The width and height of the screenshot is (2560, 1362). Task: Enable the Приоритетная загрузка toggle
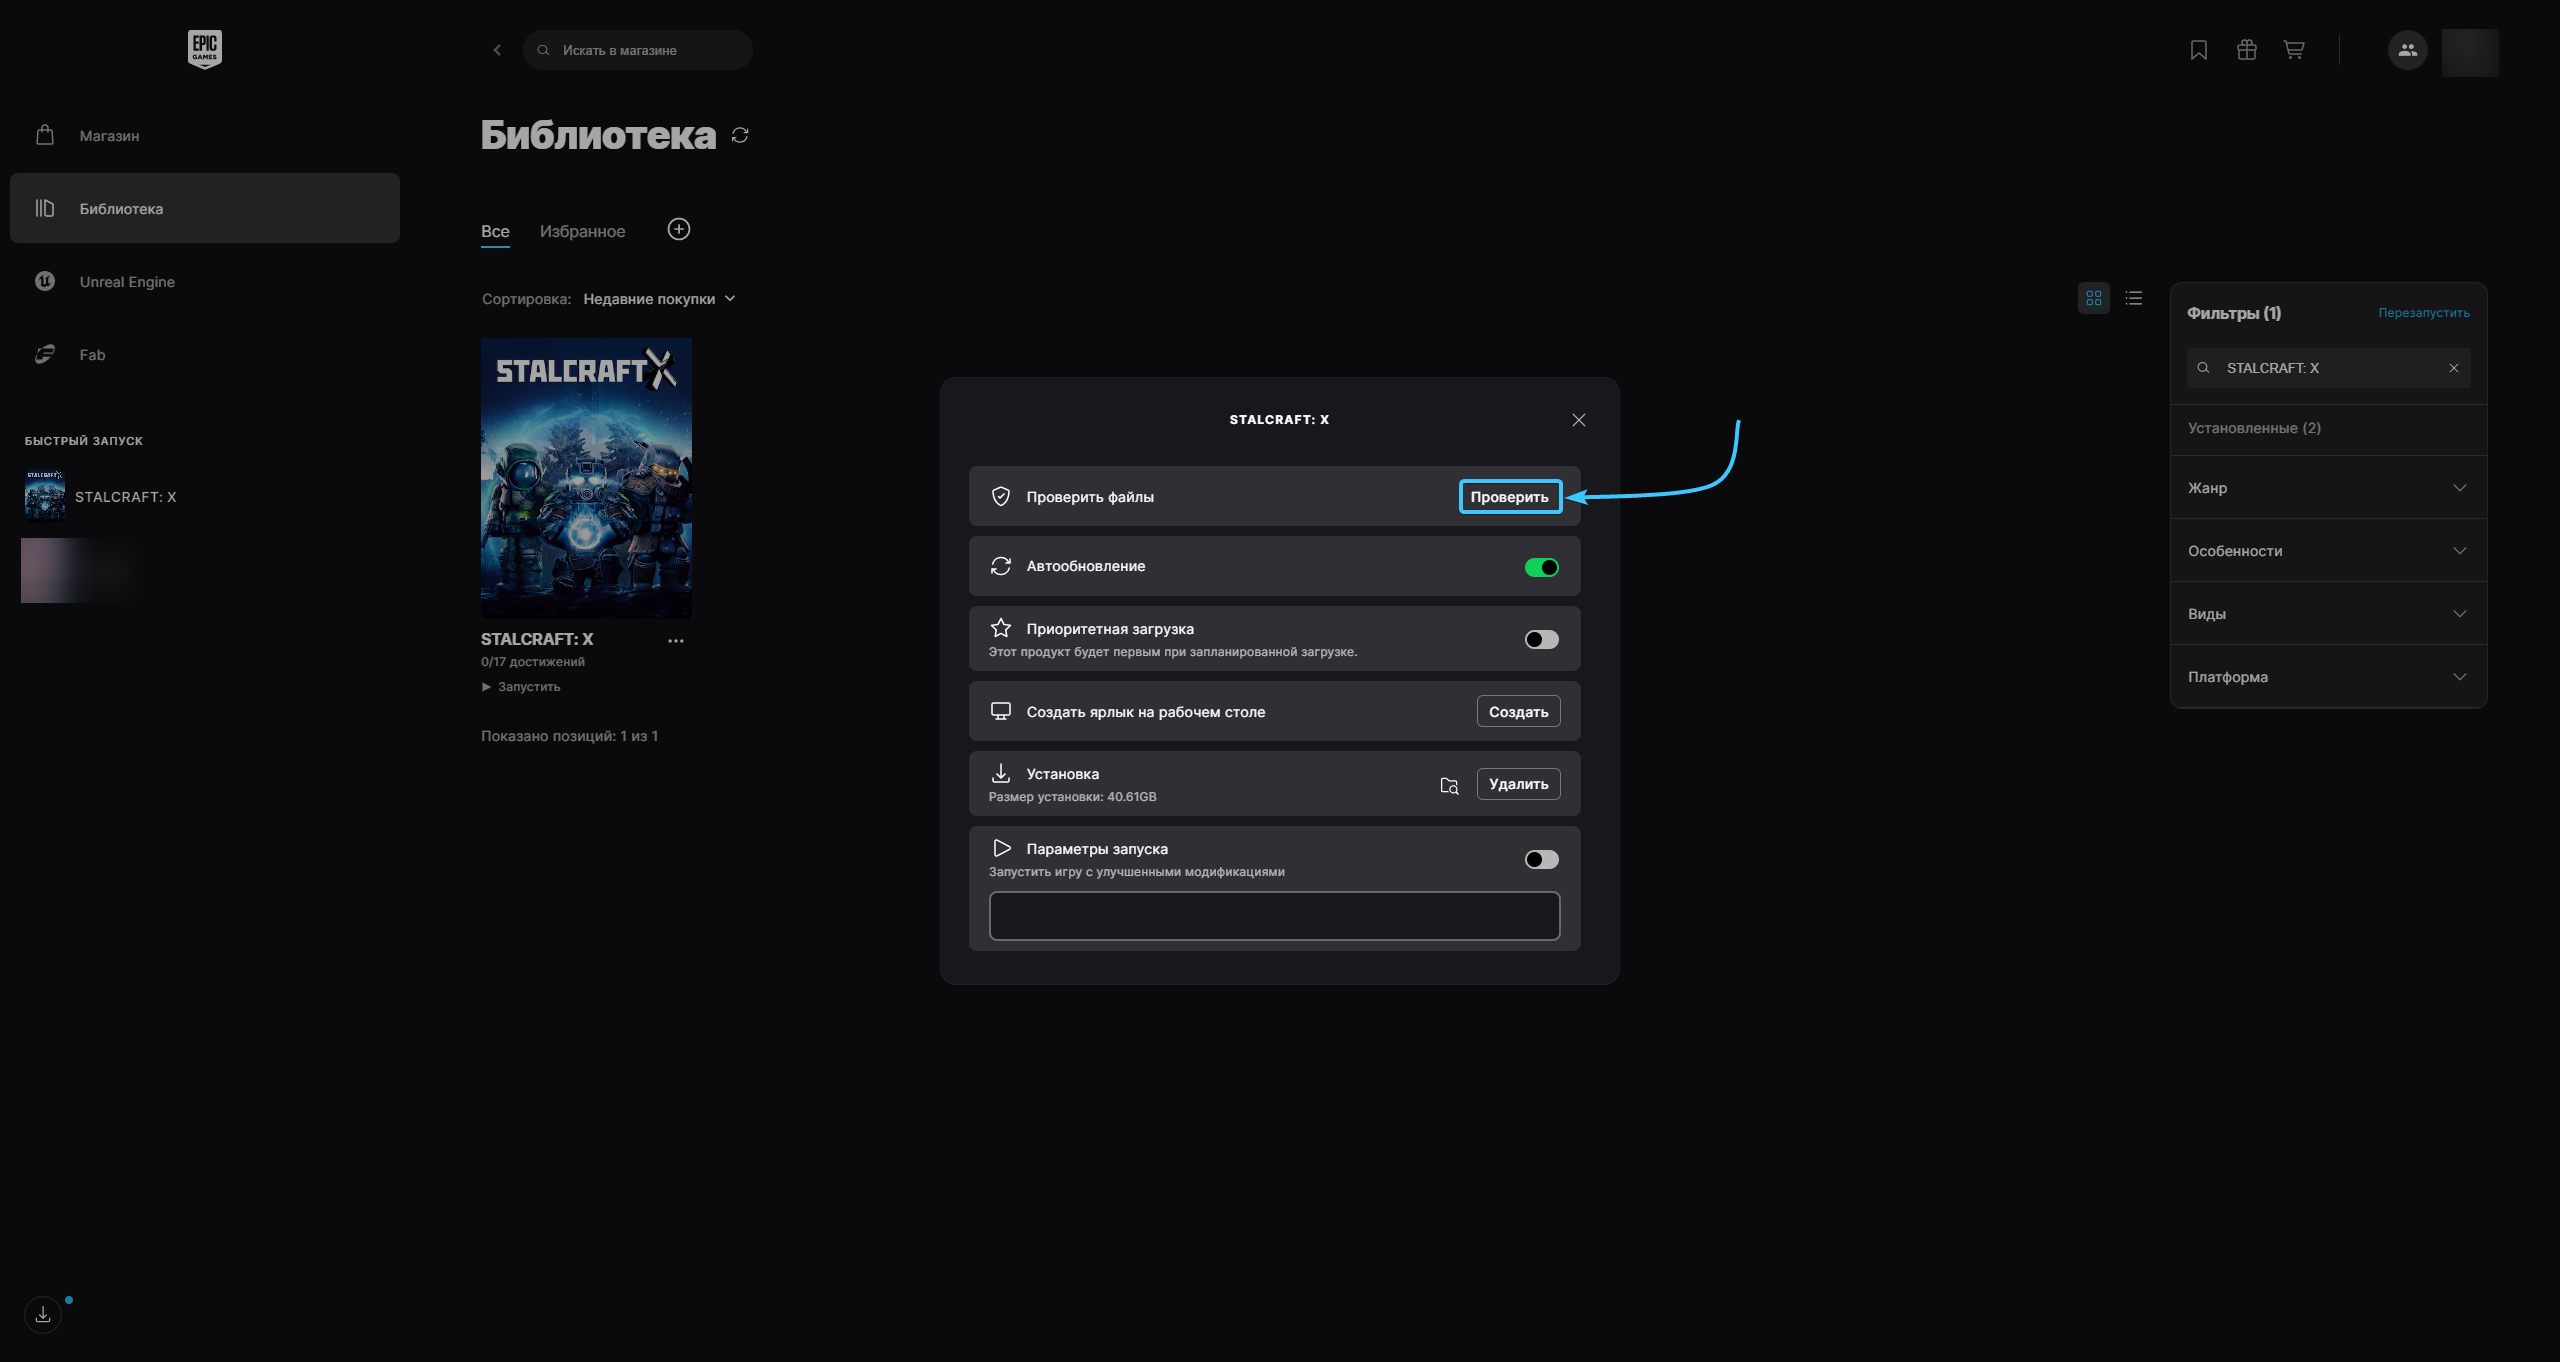1541,639
